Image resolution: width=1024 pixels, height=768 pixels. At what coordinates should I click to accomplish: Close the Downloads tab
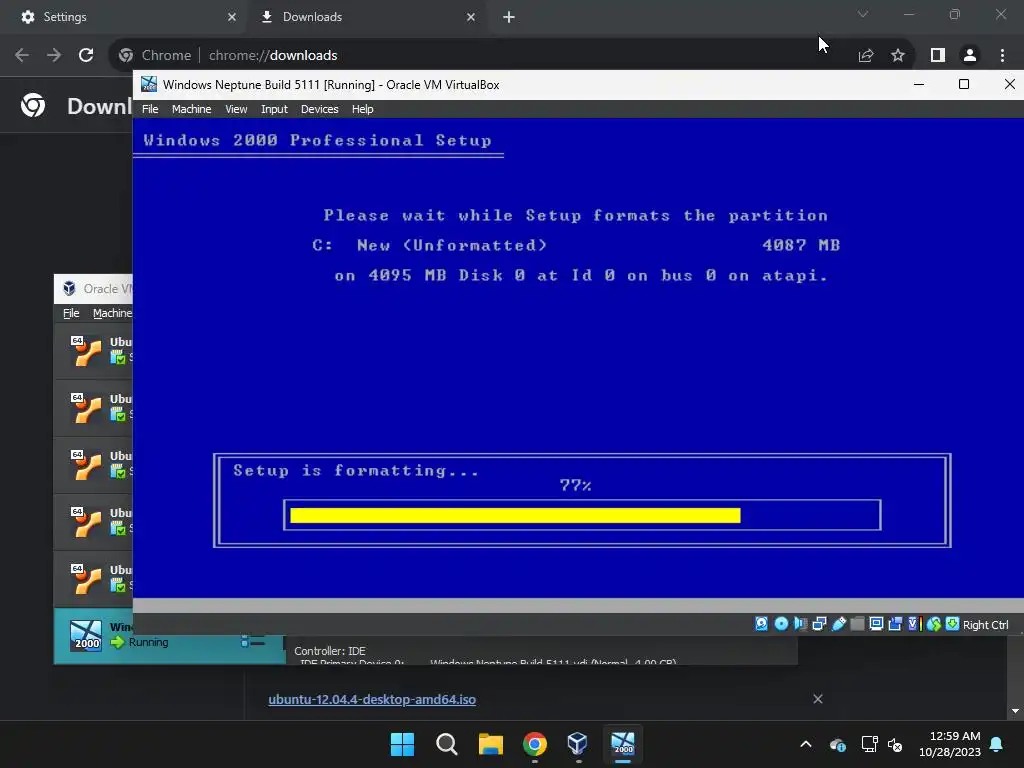471,17
